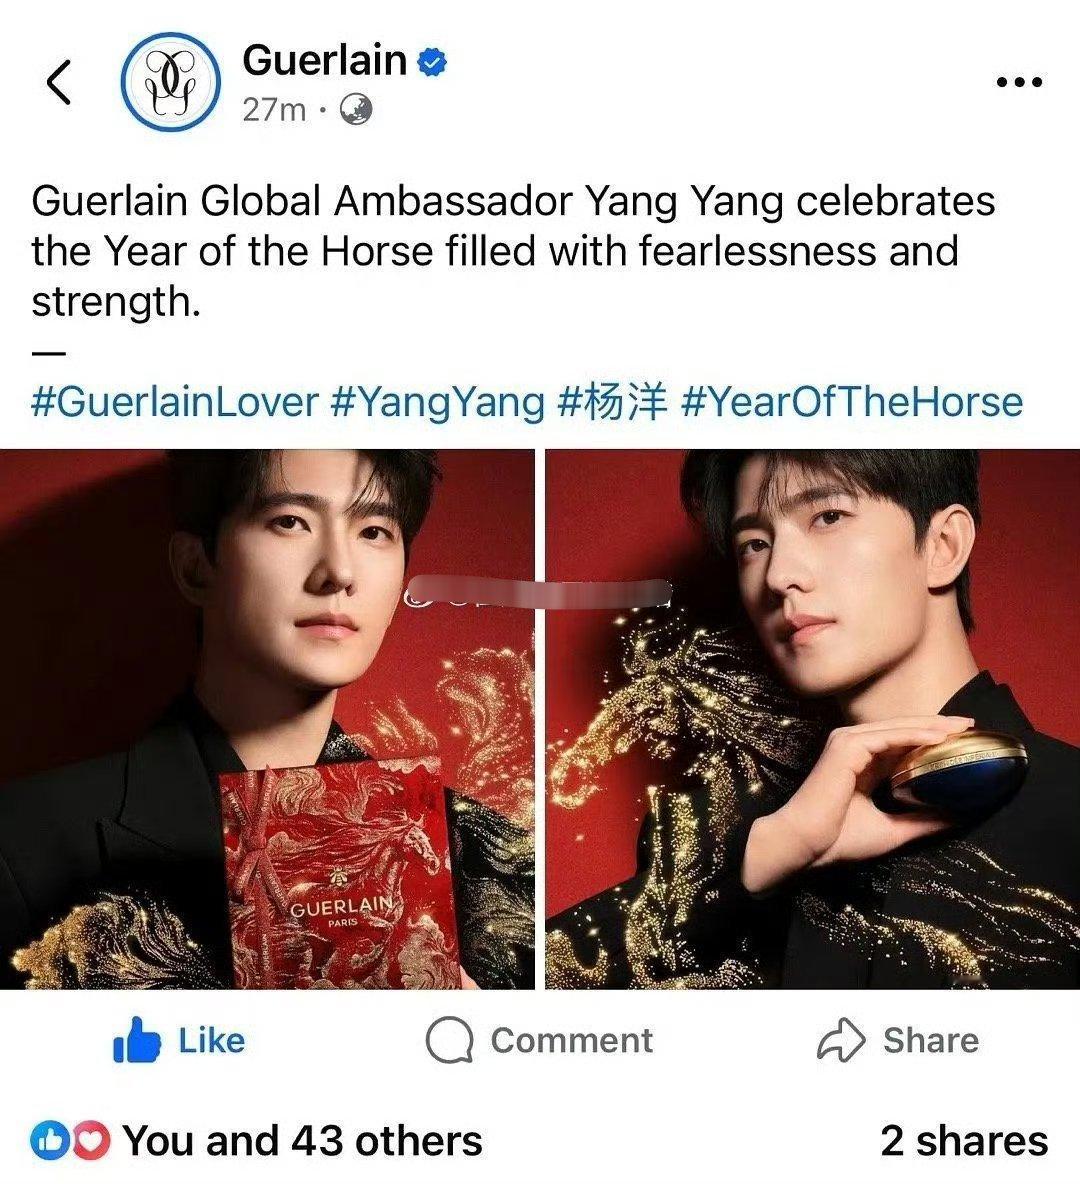
Task: Tap the public globe audience icon
Action: point(356,110)
